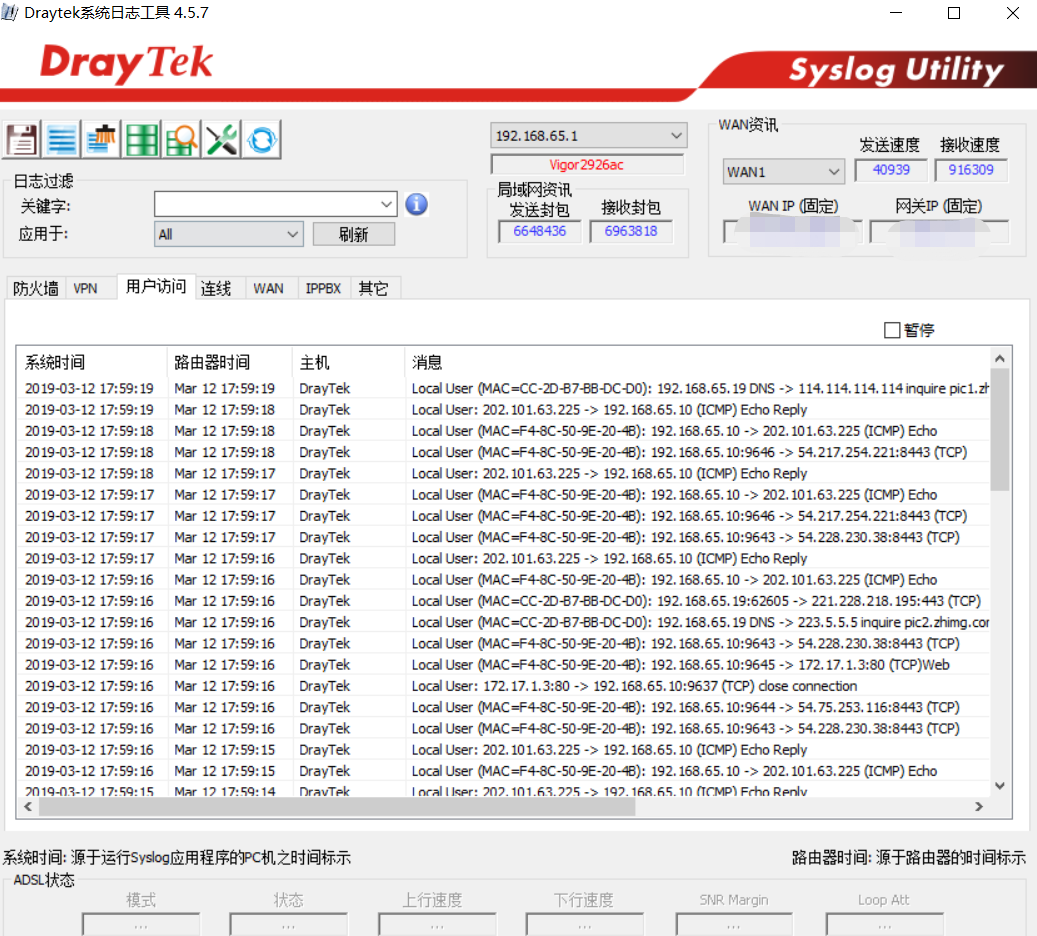Viewport: 1037px width, 936px height.
Task: Click the 路由器时间 column header
Action: coord(229,362)
